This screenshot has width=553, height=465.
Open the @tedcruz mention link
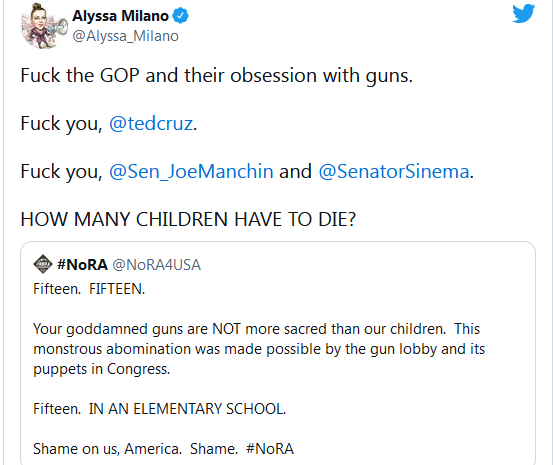pyautogui.click(x=151, y=123)
